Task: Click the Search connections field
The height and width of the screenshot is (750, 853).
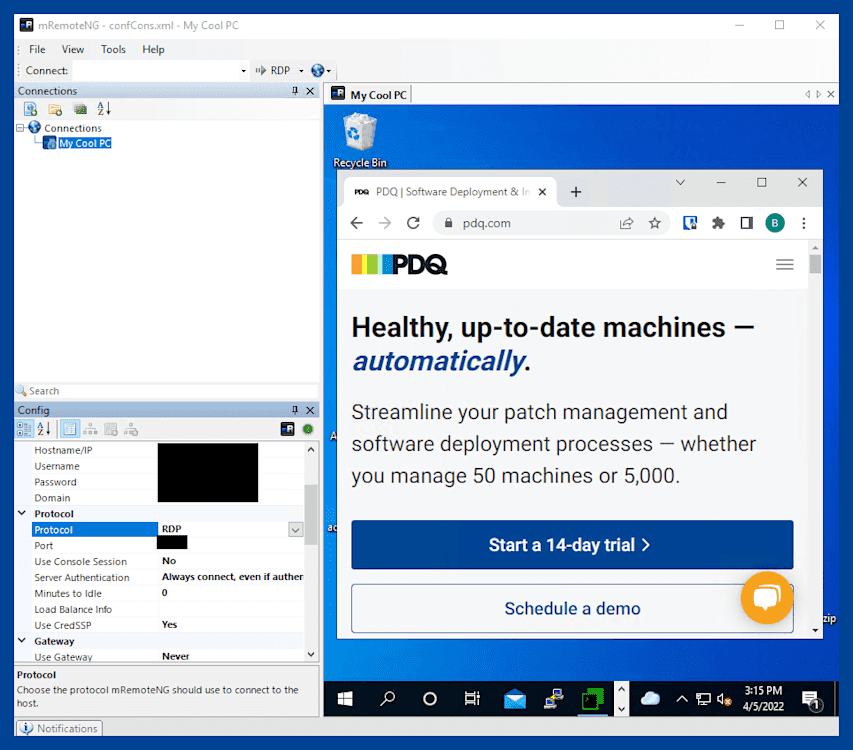Action: coord(166,391)
